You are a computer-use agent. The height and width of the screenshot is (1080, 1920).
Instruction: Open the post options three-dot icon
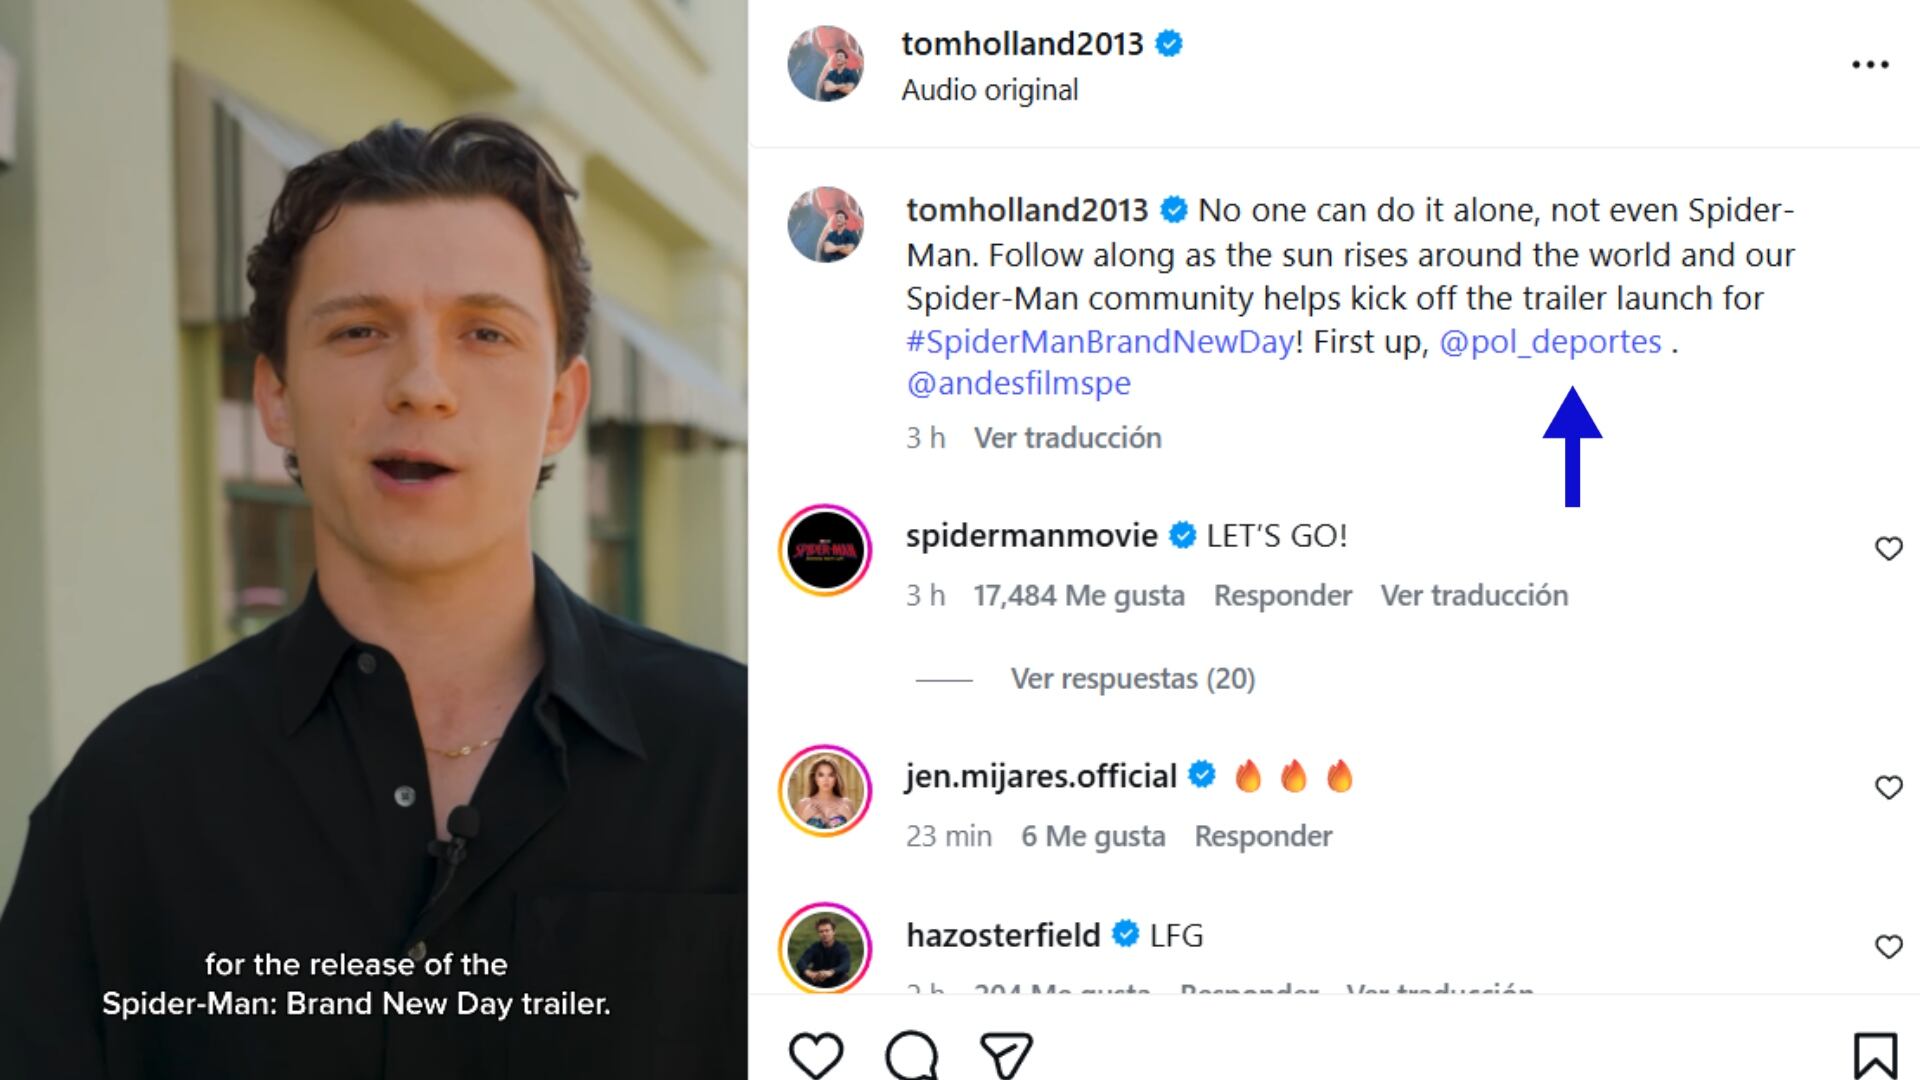tap(1868, 63)
